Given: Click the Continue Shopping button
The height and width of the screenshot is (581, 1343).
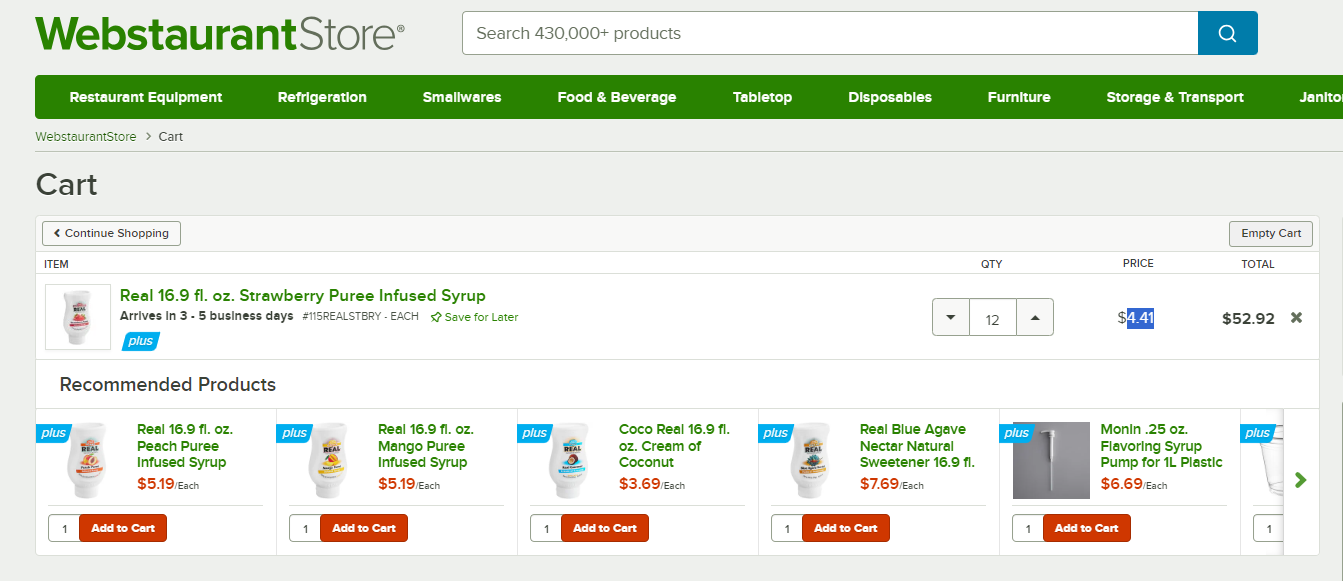Looking at the screenshot, I should 111,233.
